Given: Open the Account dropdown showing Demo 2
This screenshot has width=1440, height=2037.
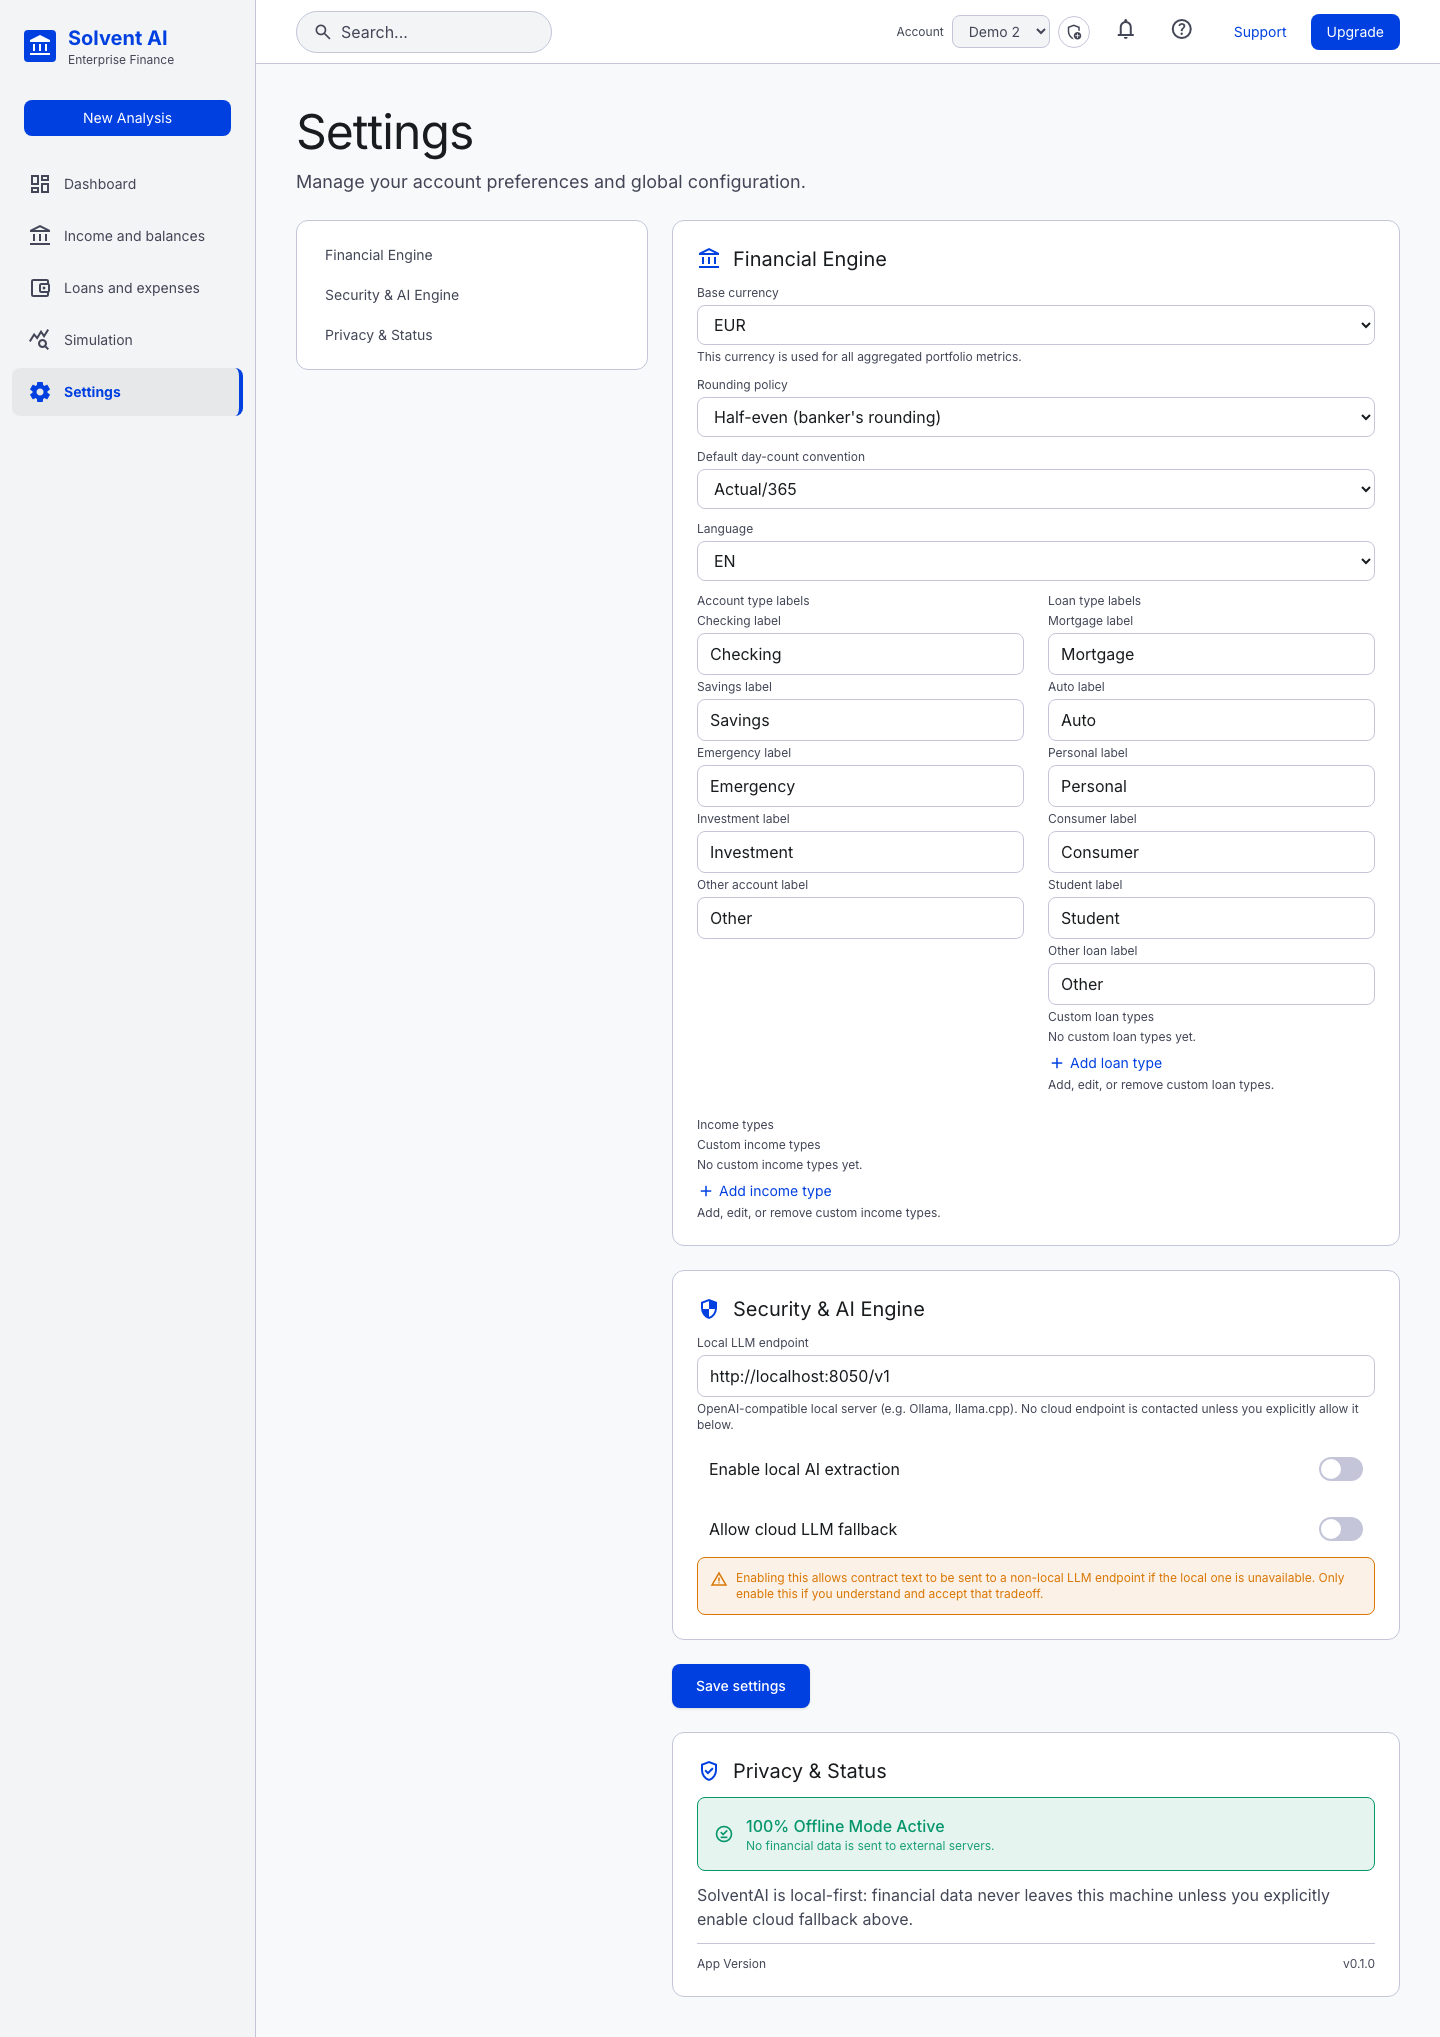Looking at the screenshot, I should [x=1001, y=32].
